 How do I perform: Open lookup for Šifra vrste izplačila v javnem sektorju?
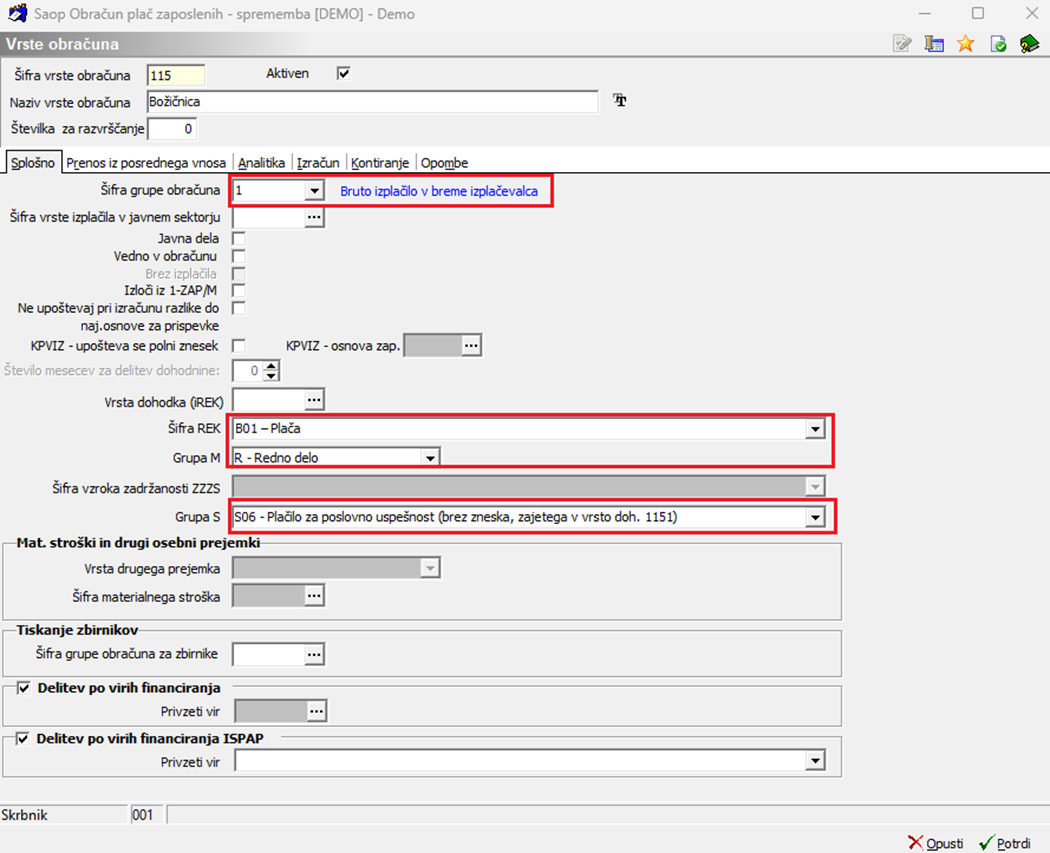click(x=314, y=218)
